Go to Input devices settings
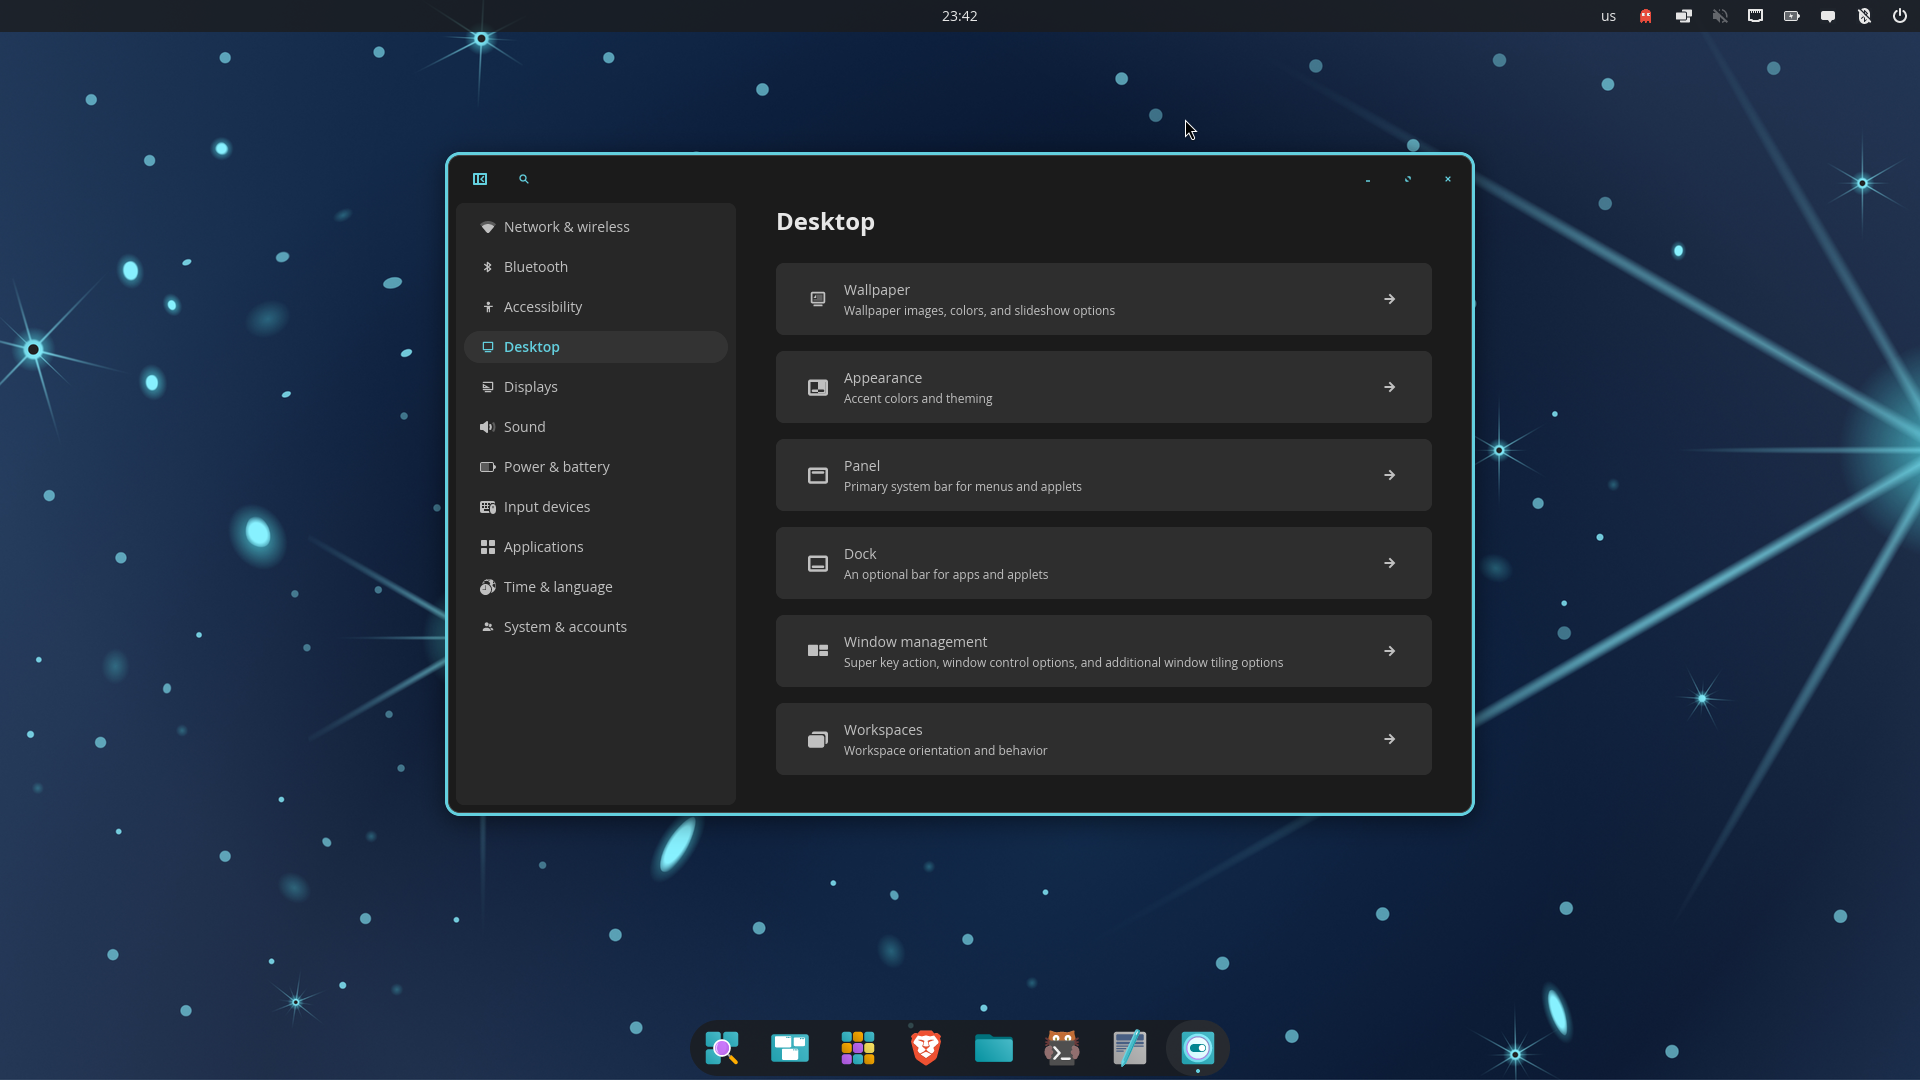The image size is (1920, 1080). point(596,507)
